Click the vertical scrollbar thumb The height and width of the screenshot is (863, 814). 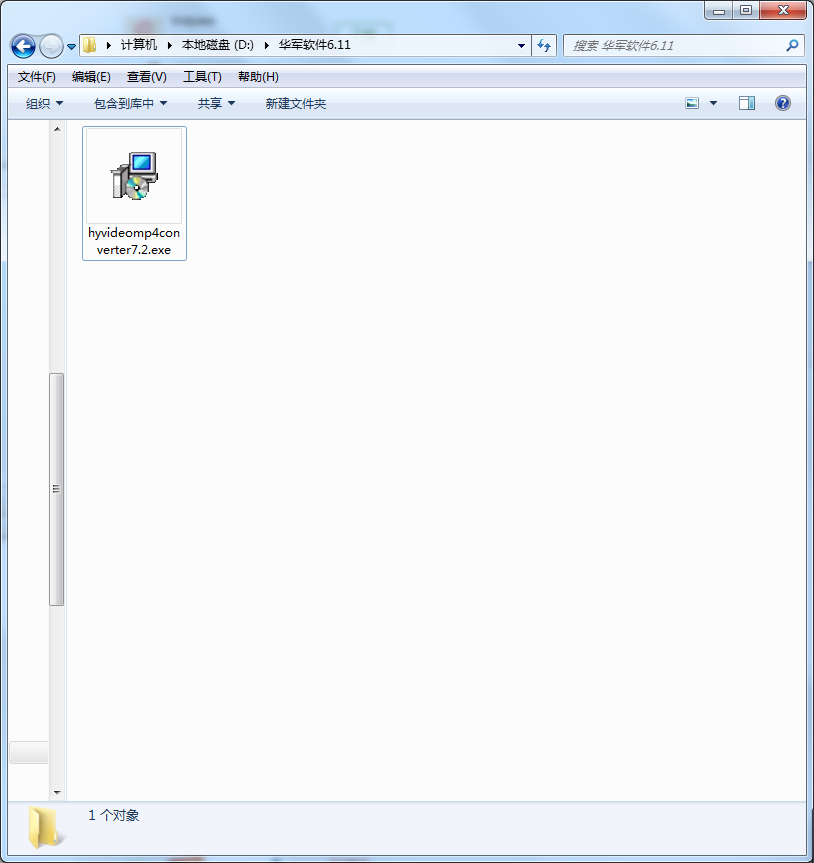[x=58, y=490]
